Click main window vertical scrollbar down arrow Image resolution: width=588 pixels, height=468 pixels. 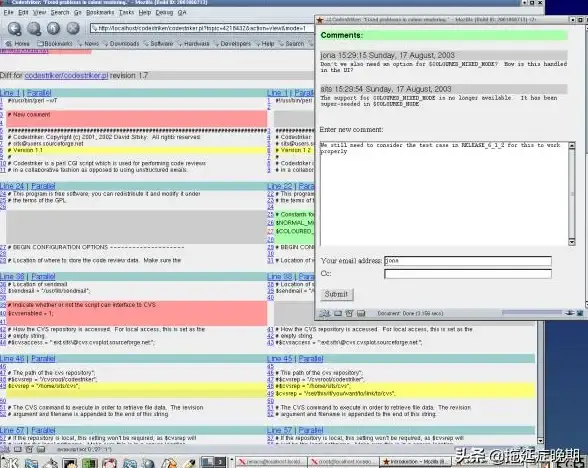540,441
